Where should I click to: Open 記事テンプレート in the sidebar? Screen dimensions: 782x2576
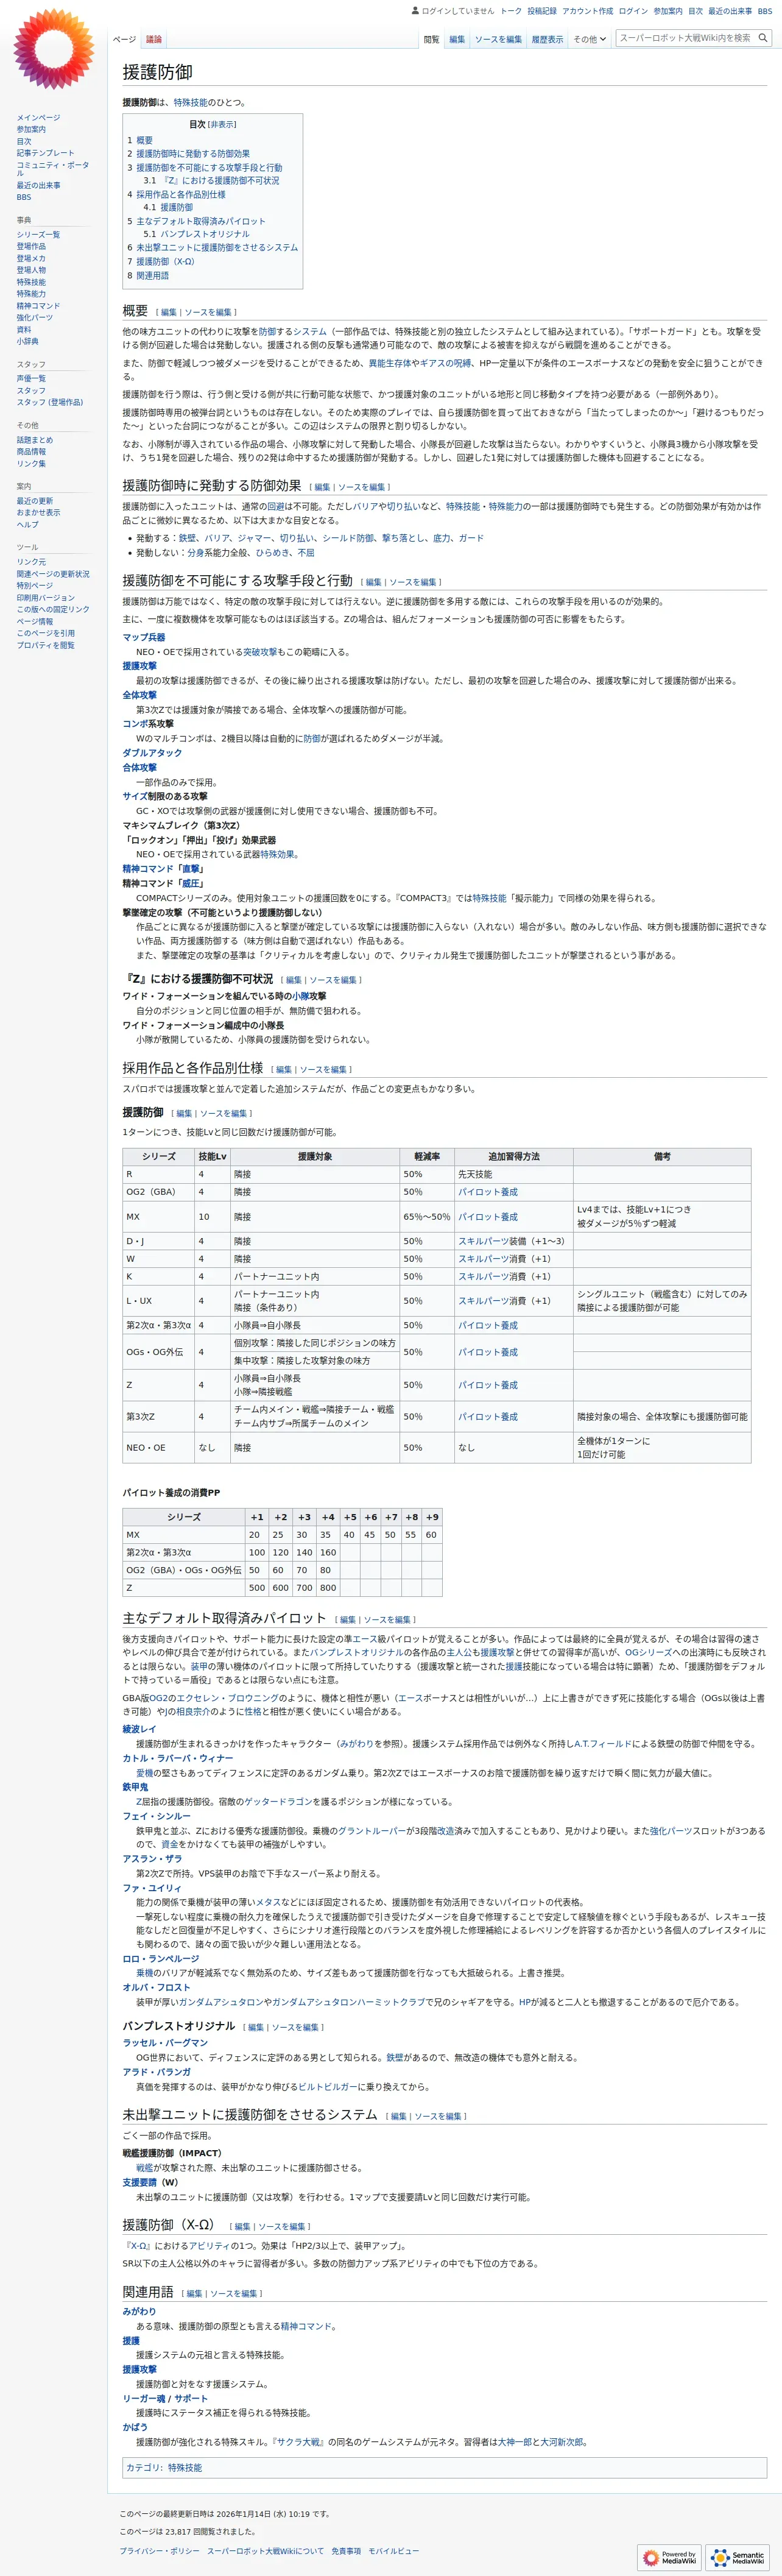click(x=45, y=153)
